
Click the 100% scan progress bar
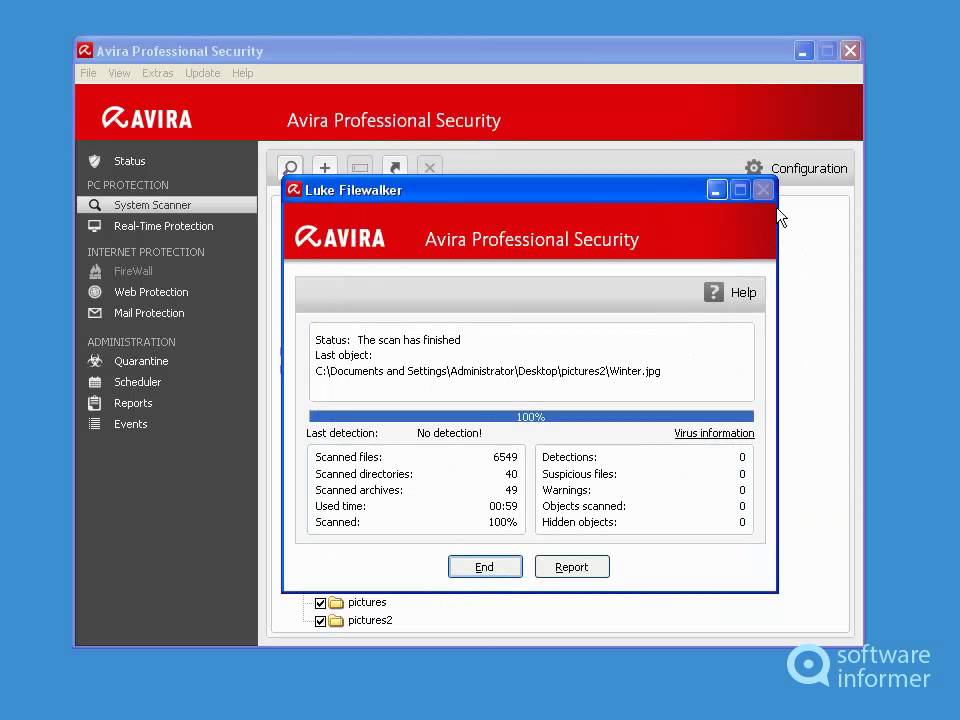point(531,416)
